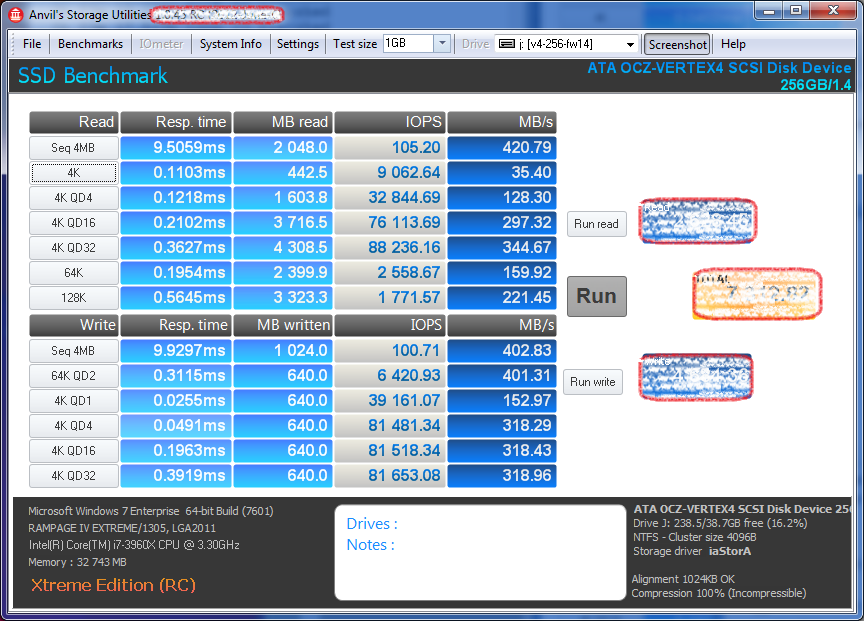This screenshot has width=864, height=621.
Task: Click the read 4K test button
Action: click(74, 172)
